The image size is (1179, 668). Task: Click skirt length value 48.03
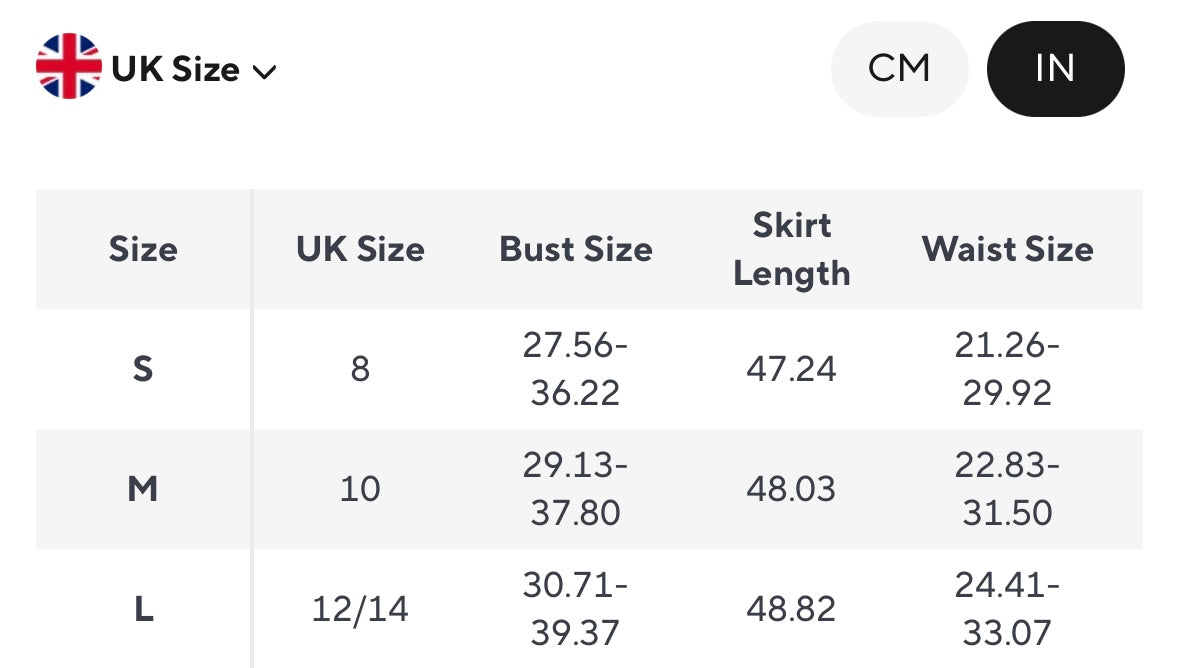coord(791,489)
